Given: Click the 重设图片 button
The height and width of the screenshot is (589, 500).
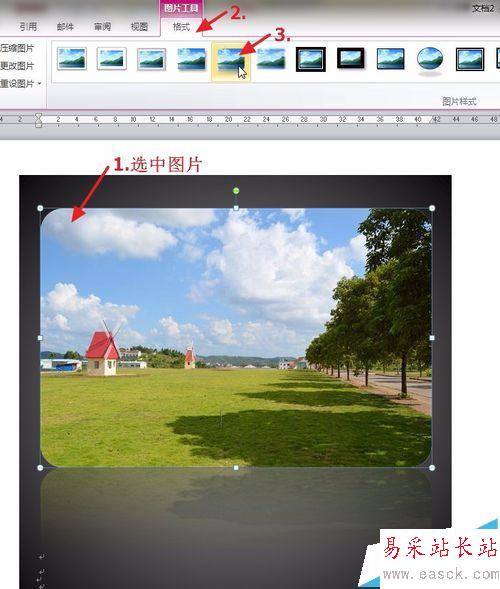Looking at the screenshot, I should (17, 83).
